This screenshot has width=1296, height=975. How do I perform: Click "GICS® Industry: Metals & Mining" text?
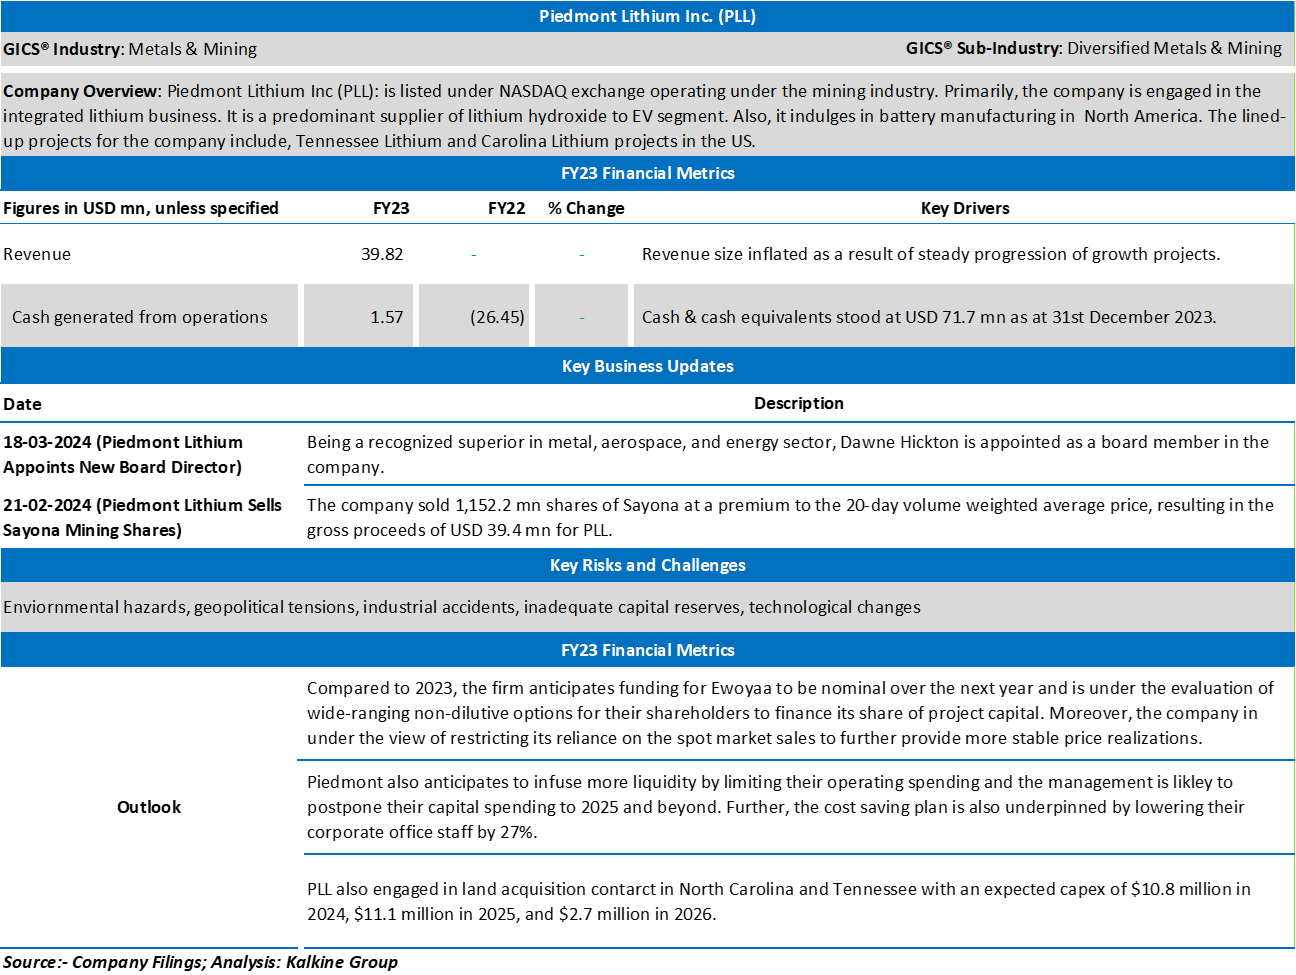coord(130,49)
